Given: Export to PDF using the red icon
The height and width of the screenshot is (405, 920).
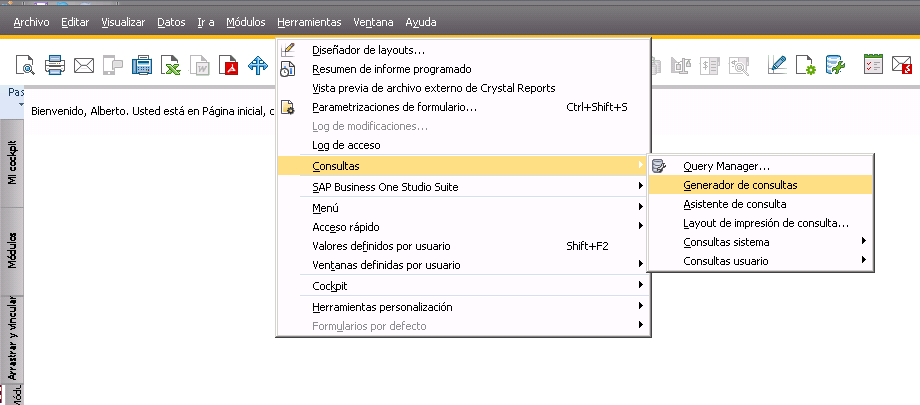Looking at the screenshot, I should 229,66.
